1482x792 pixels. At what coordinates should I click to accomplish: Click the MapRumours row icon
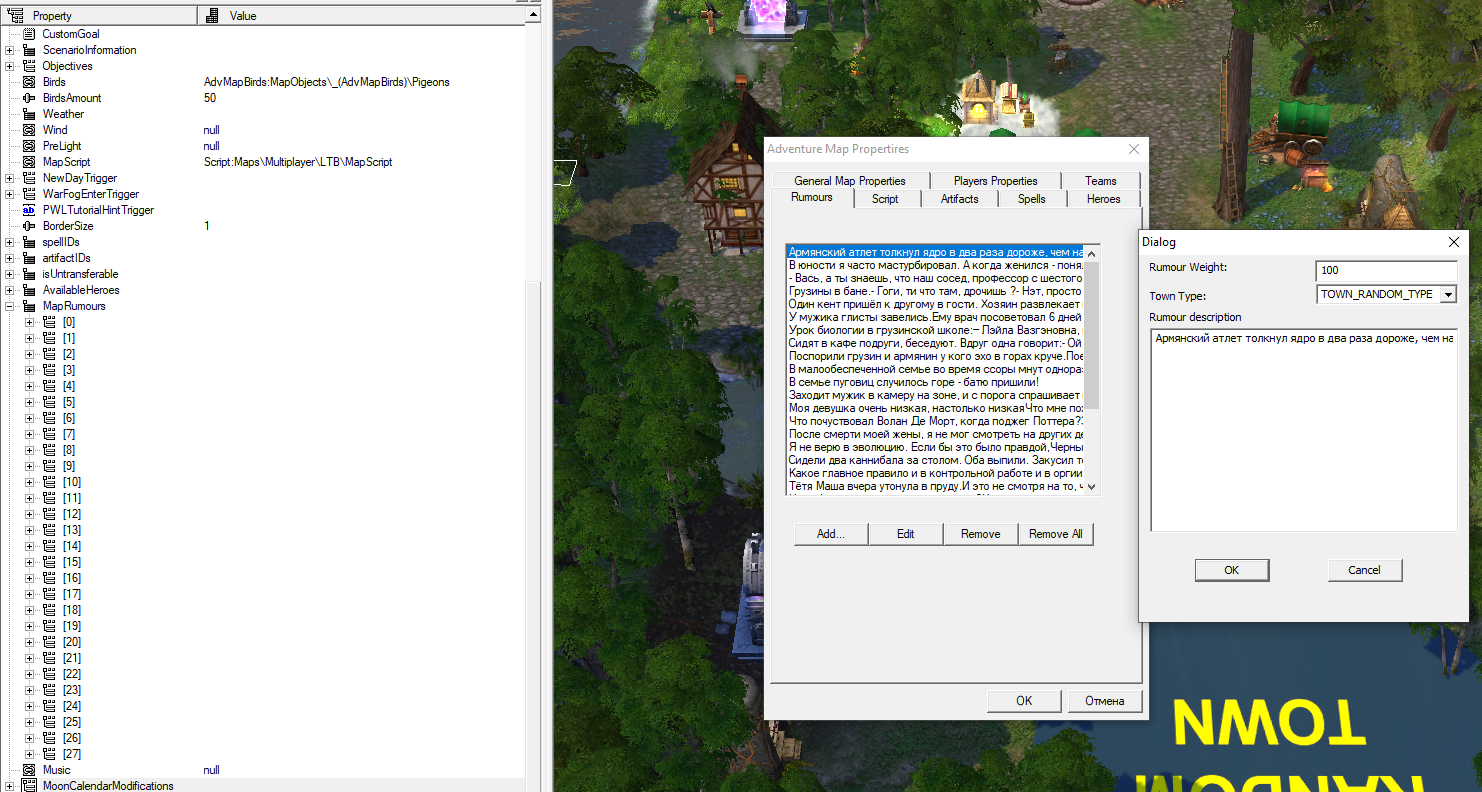29,306
